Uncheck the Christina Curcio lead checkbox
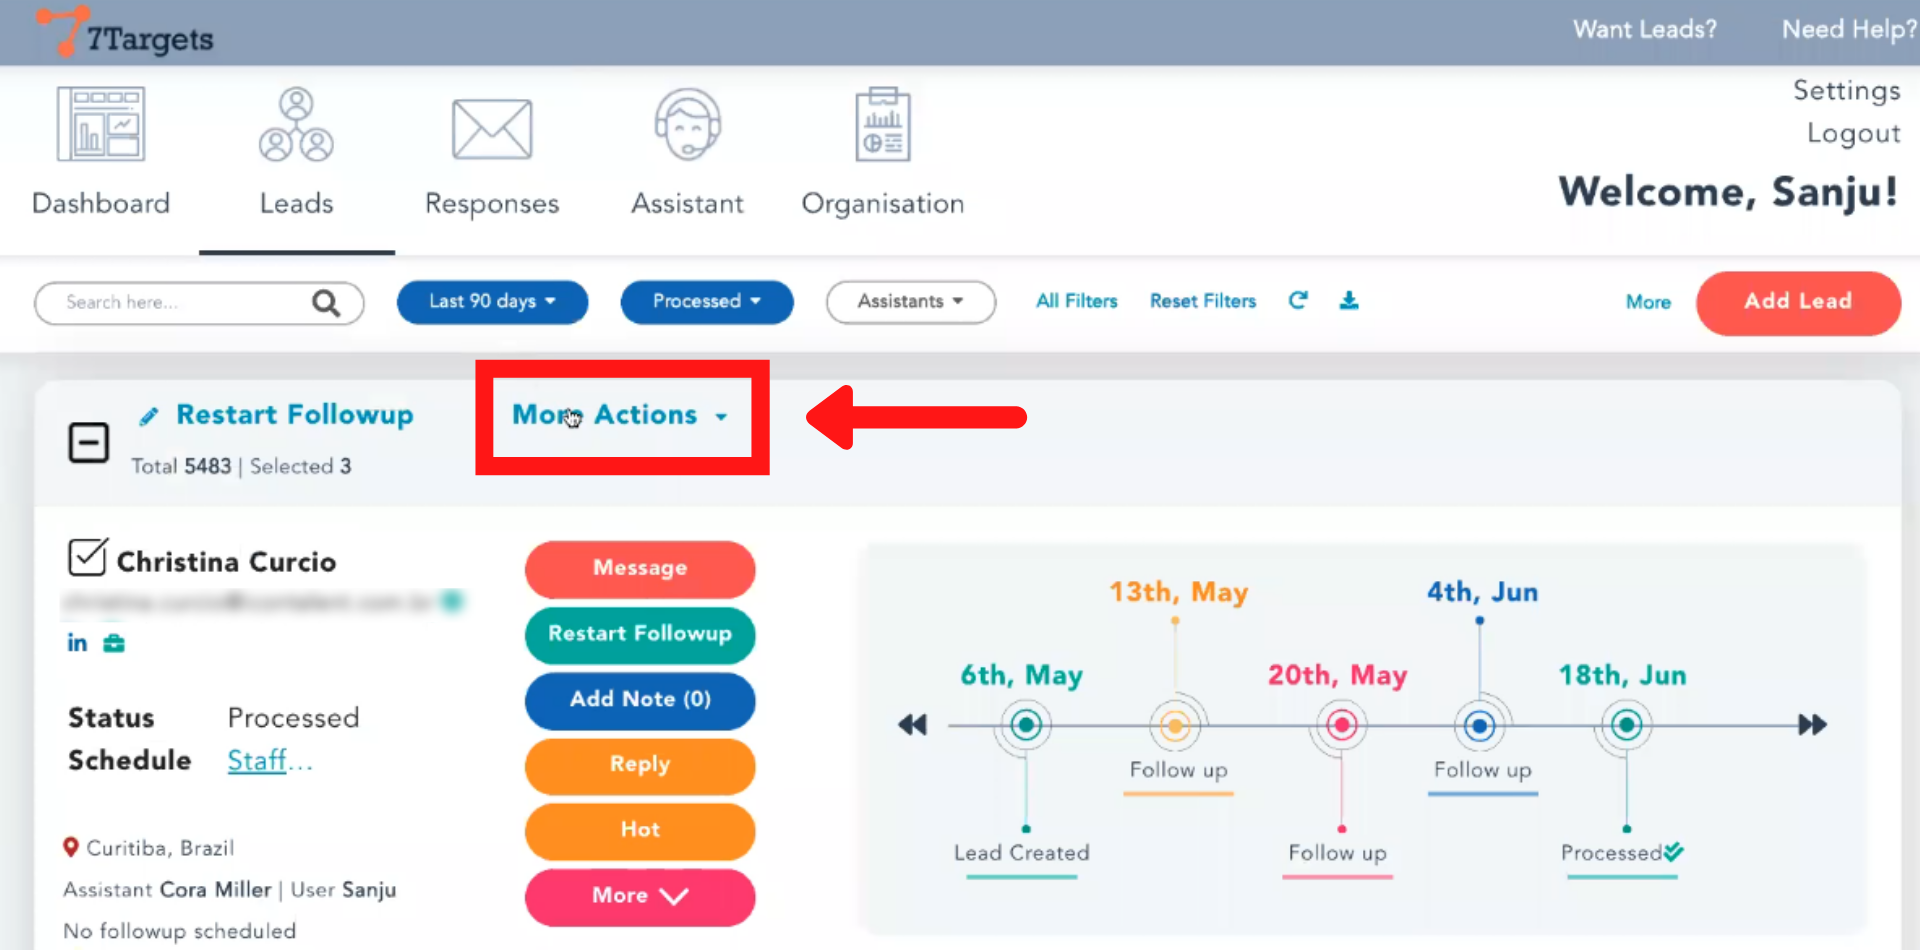 click(87, 558)
